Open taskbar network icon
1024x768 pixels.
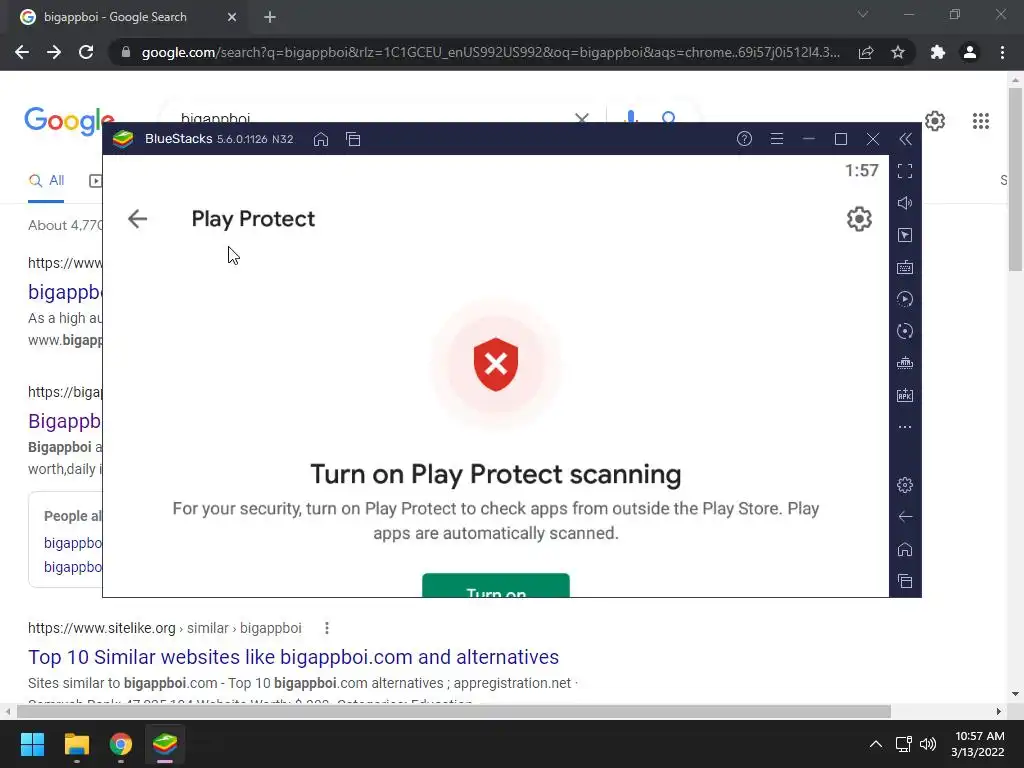tap(903, 744)
